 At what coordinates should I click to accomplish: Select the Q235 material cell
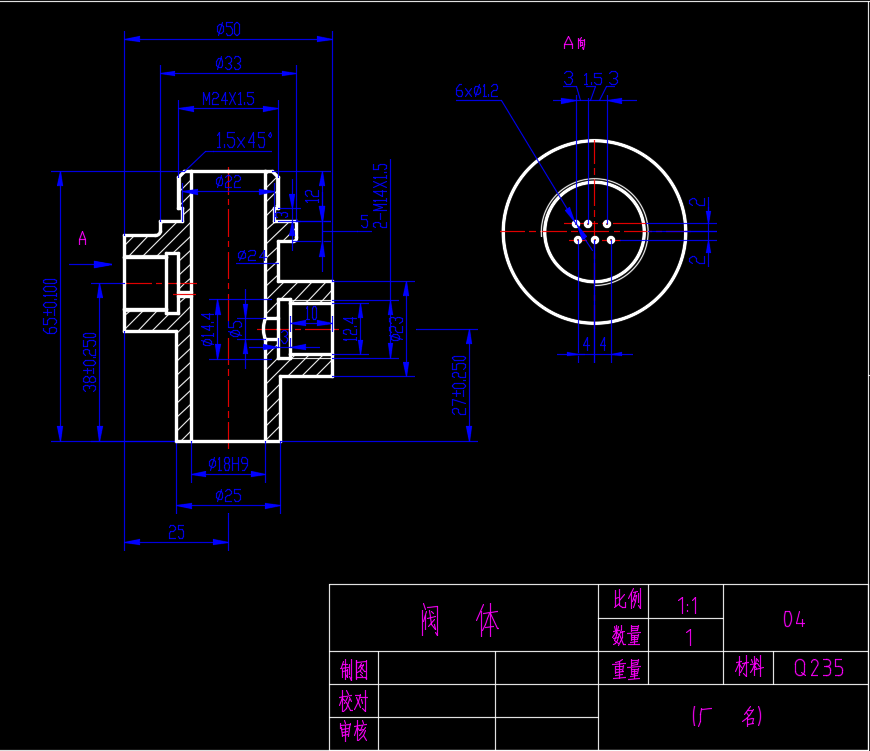821,668
